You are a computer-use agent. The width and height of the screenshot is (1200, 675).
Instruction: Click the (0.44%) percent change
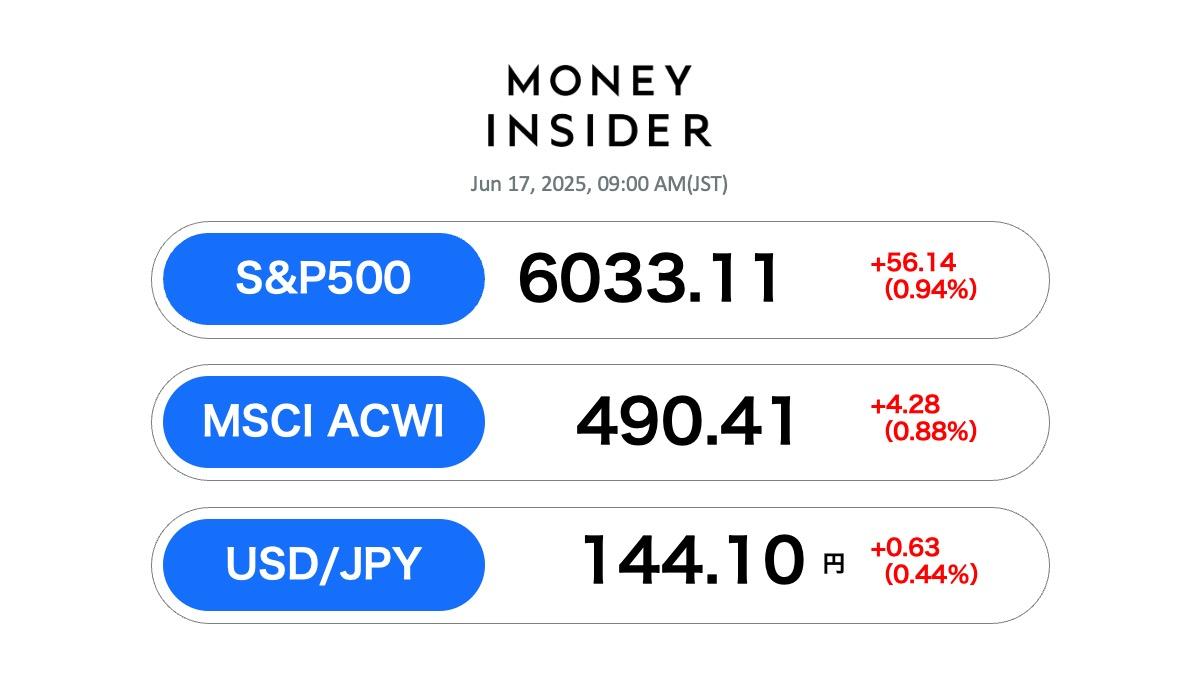(x=930, y=575)
